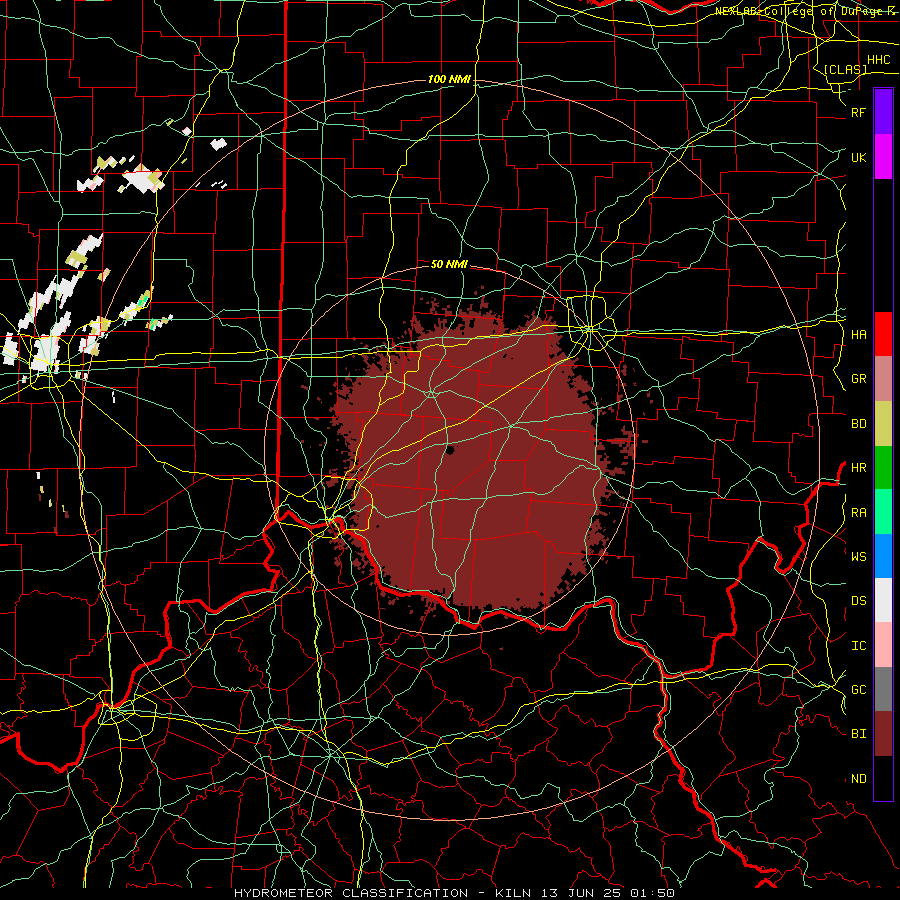This screenshot has height=900, width=900.
Task: Click the 01:50 timestamp text
Action: [x=652, y=893]
